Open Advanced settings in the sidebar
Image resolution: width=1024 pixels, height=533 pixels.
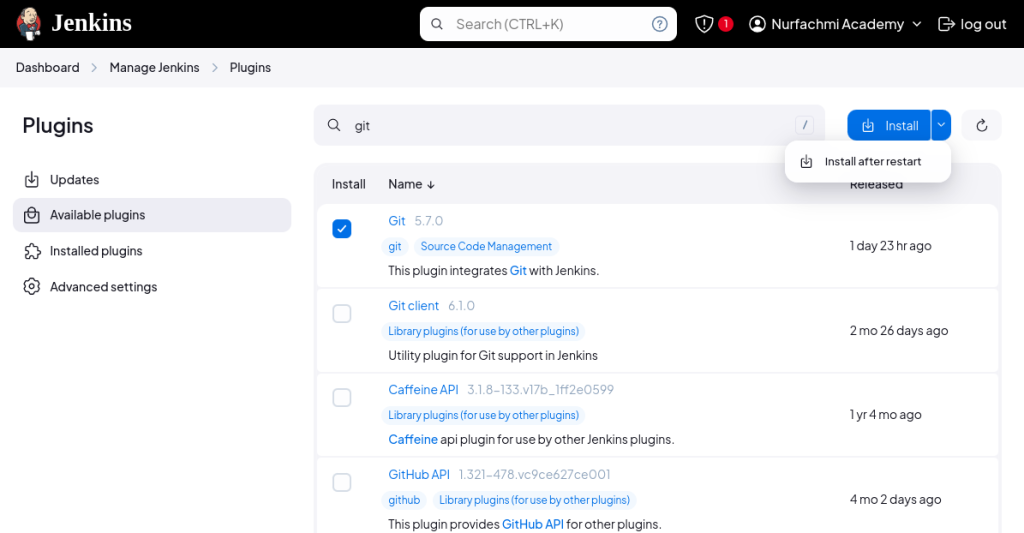(x=152, y=287)
